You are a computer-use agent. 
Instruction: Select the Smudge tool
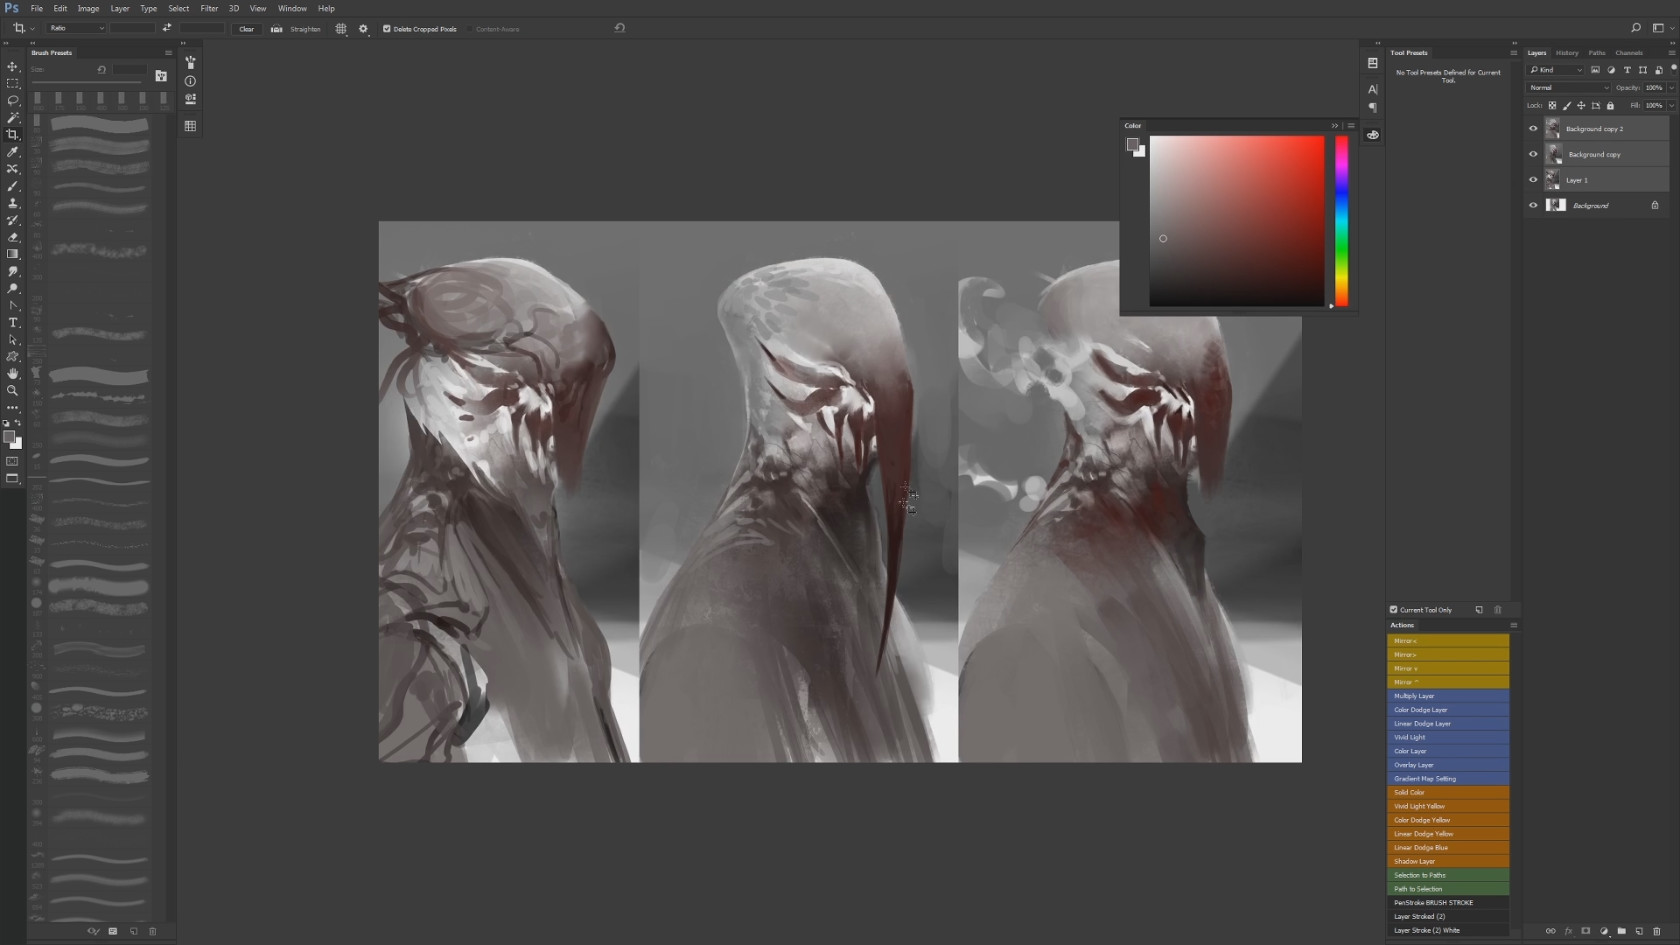pyautogui.click(x=13, y=271)
